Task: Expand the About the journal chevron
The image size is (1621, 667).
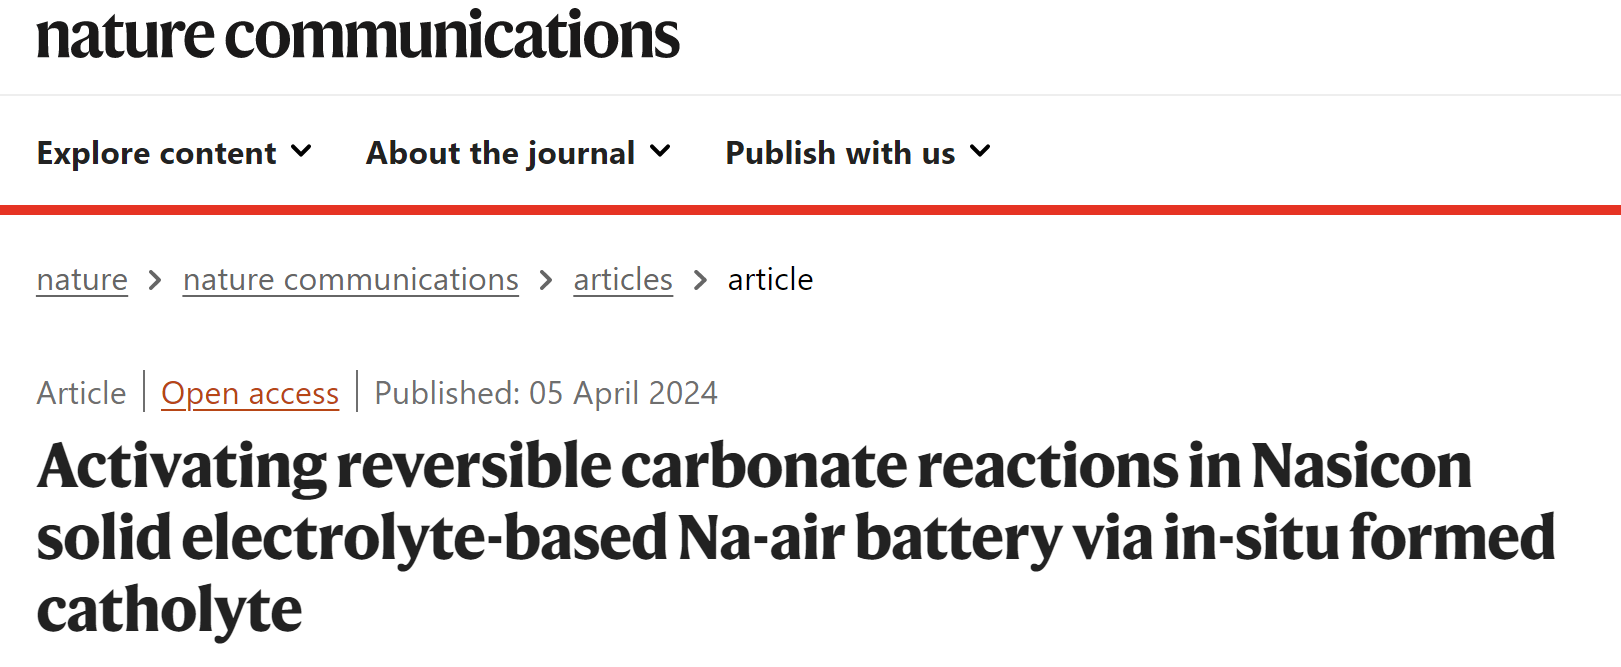Action: [660, 152]
